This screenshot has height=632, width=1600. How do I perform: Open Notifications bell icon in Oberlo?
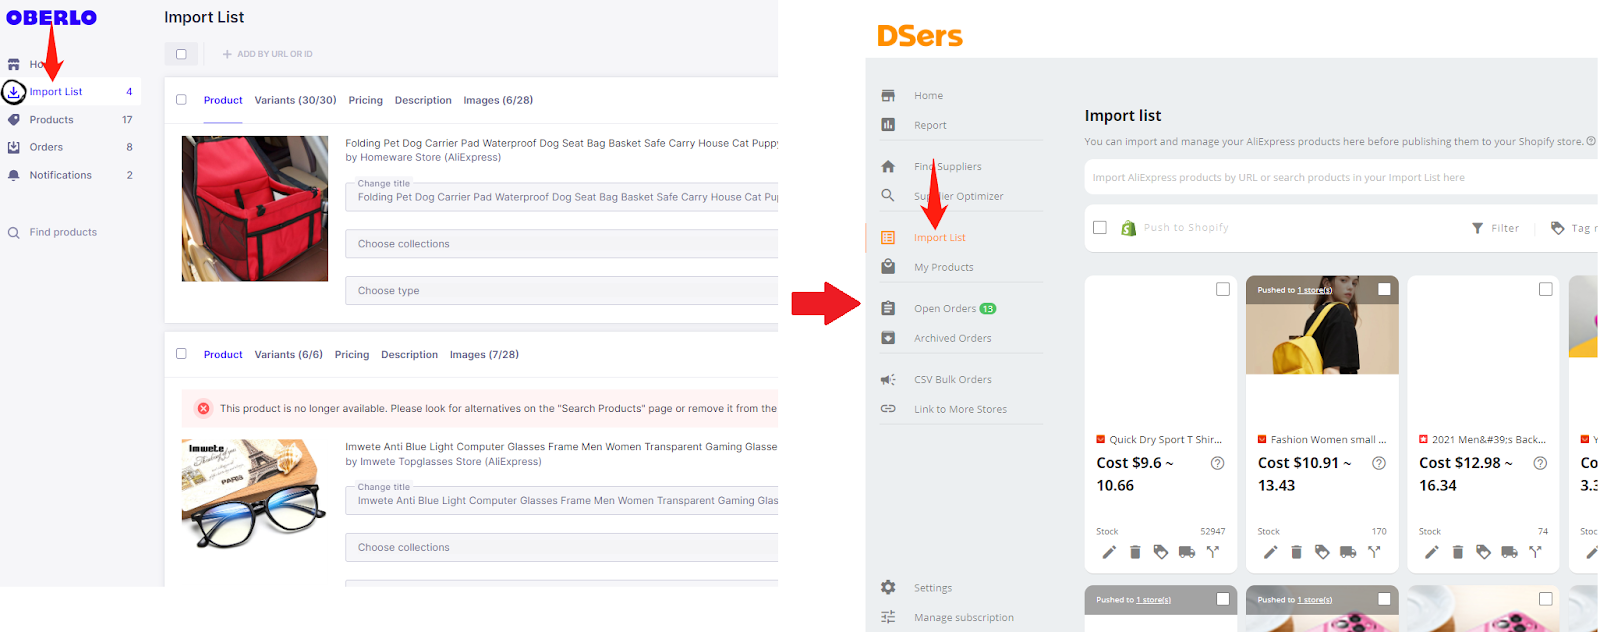tap(14, 175)
